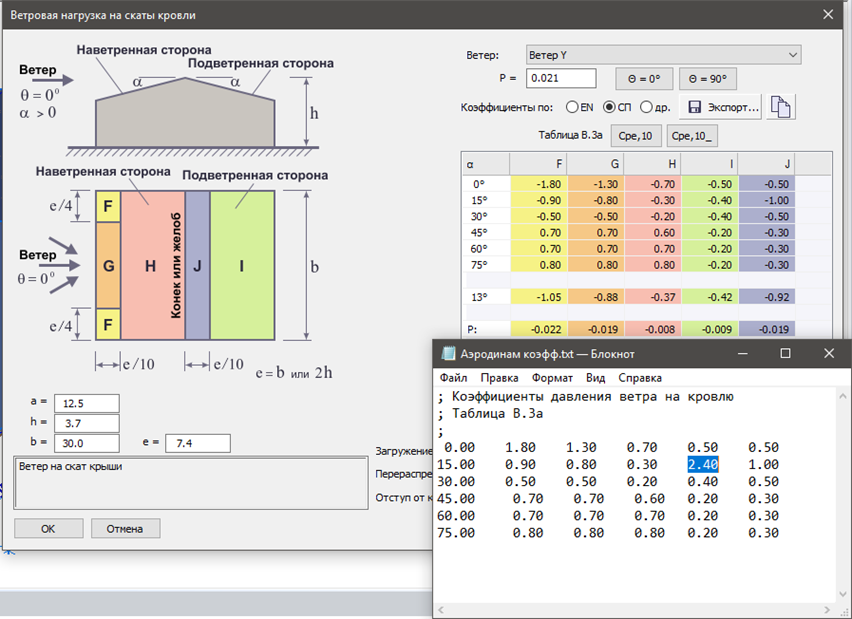The height and width of the screenshot is (619, 852).
Task: Click the pink H cell 0.60 in 45° row
Action: pos(653,232)
